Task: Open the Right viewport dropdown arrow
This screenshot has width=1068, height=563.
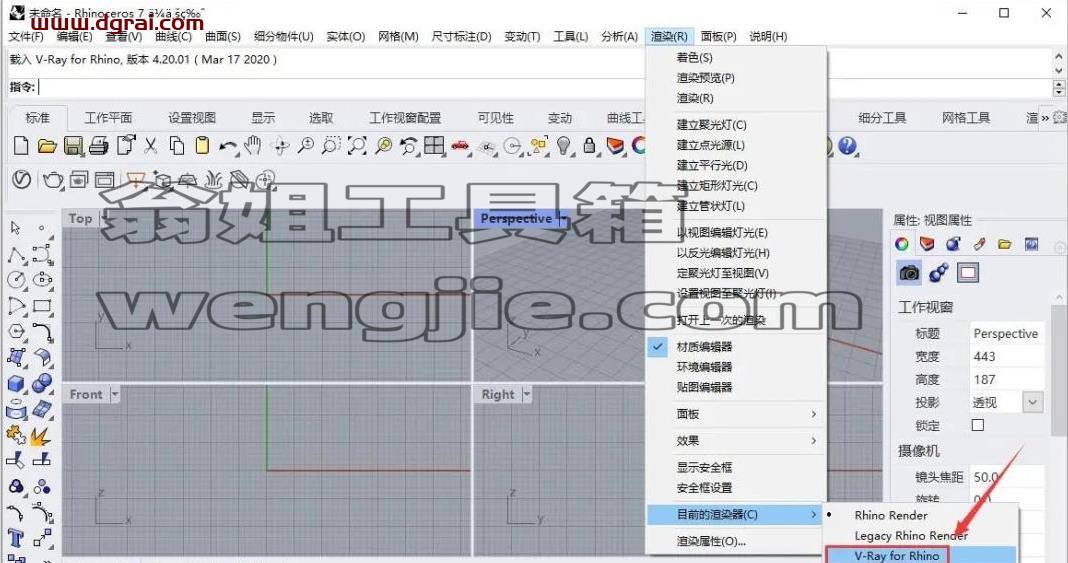Action: click(527, 394)
